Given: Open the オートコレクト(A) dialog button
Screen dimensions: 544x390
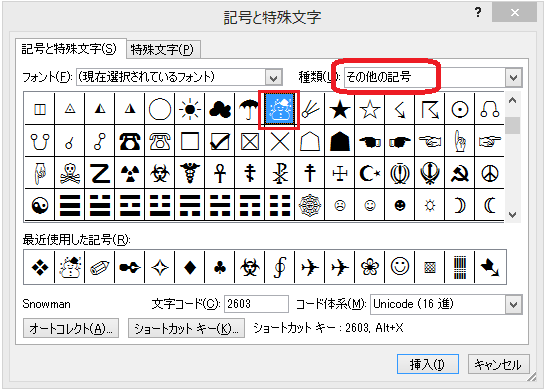Looking at the screenshot, I should click(x=71, y=328).
